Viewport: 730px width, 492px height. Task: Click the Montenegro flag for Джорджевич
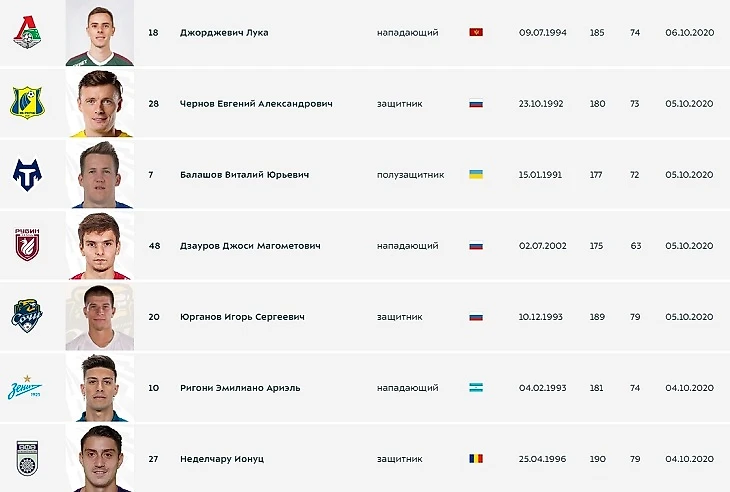pyautogui.click(x=476, y=33)
